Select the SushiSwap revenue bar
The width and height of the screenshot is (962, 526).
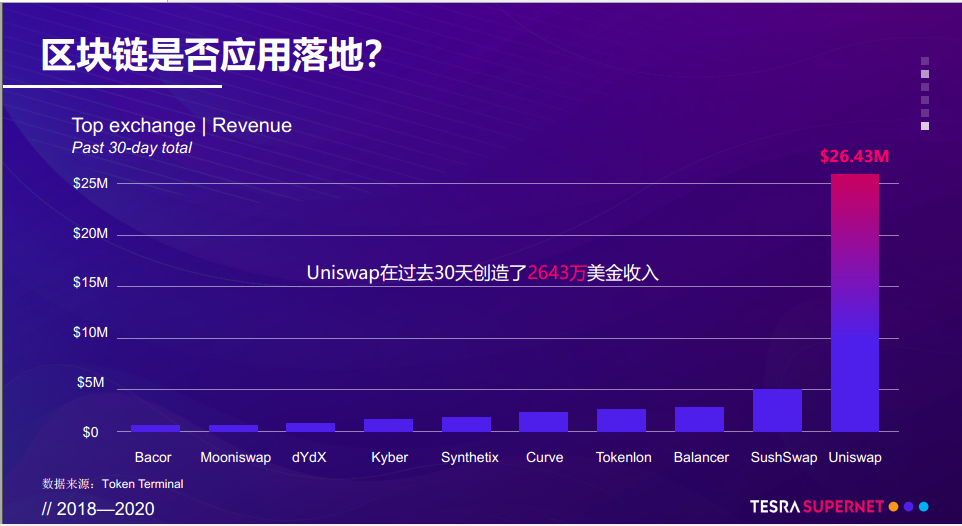(x=777, y=410)
